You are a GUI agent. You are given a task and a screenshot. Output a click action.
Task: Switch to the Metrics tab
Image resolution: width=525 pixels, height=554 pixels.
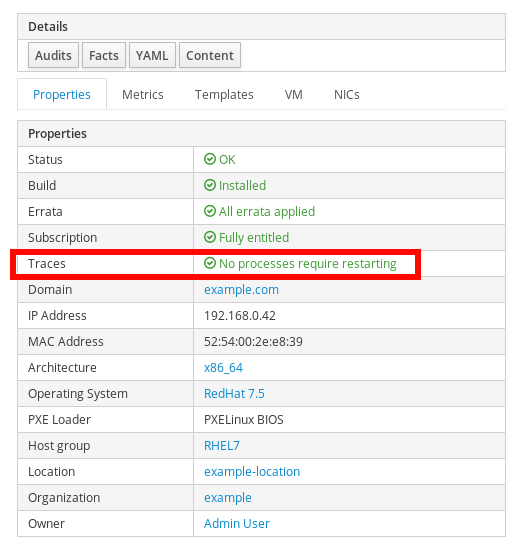pos(143,94)
